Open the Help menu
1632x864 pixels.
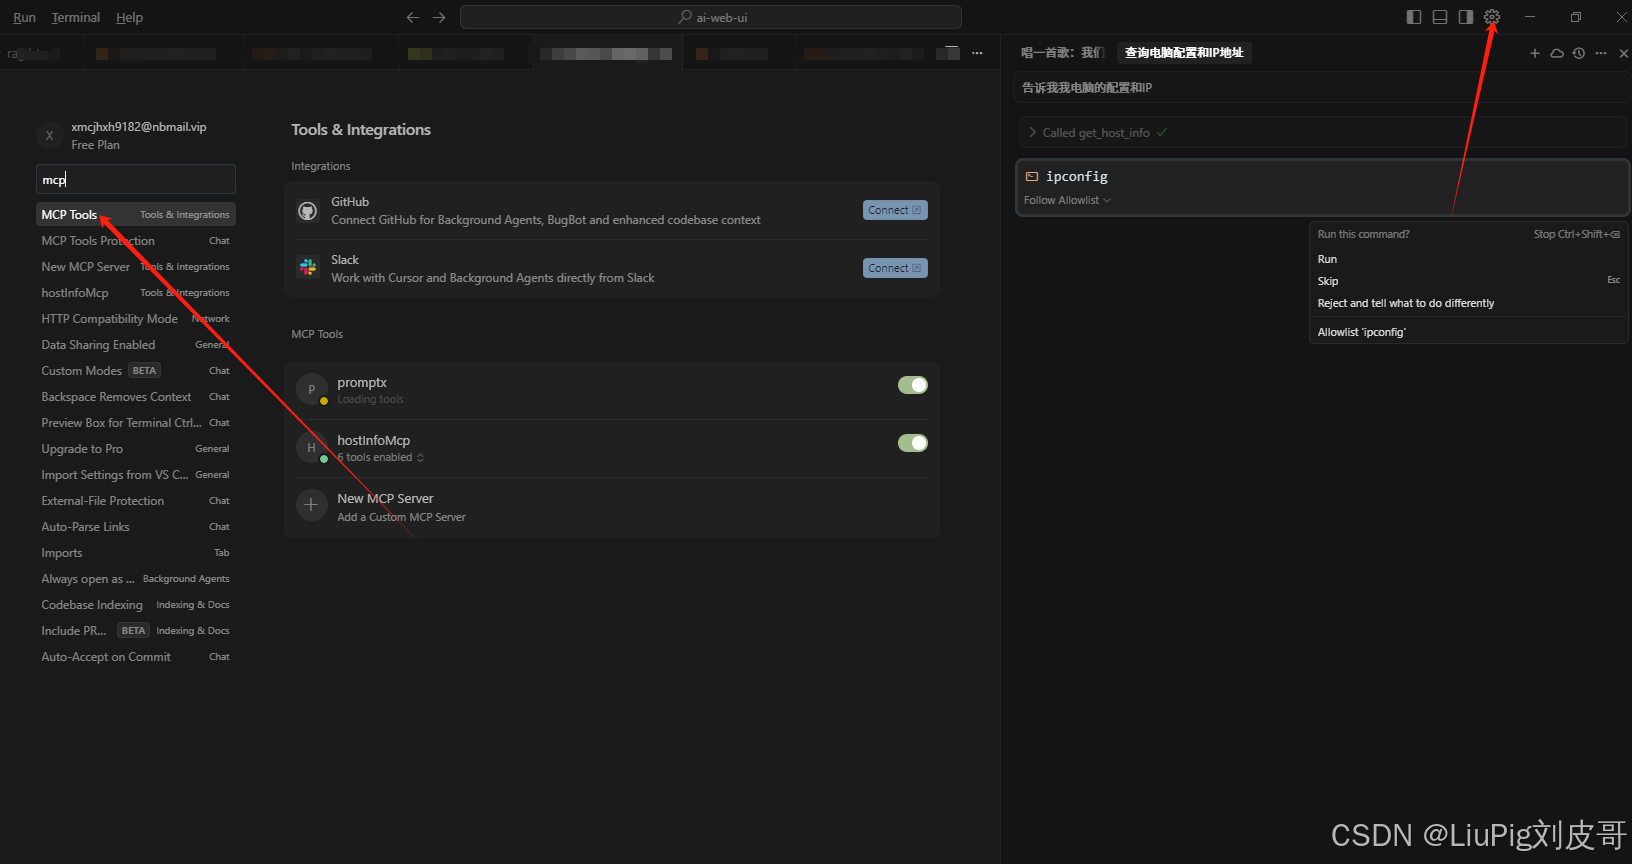click(x=129, y=17)
